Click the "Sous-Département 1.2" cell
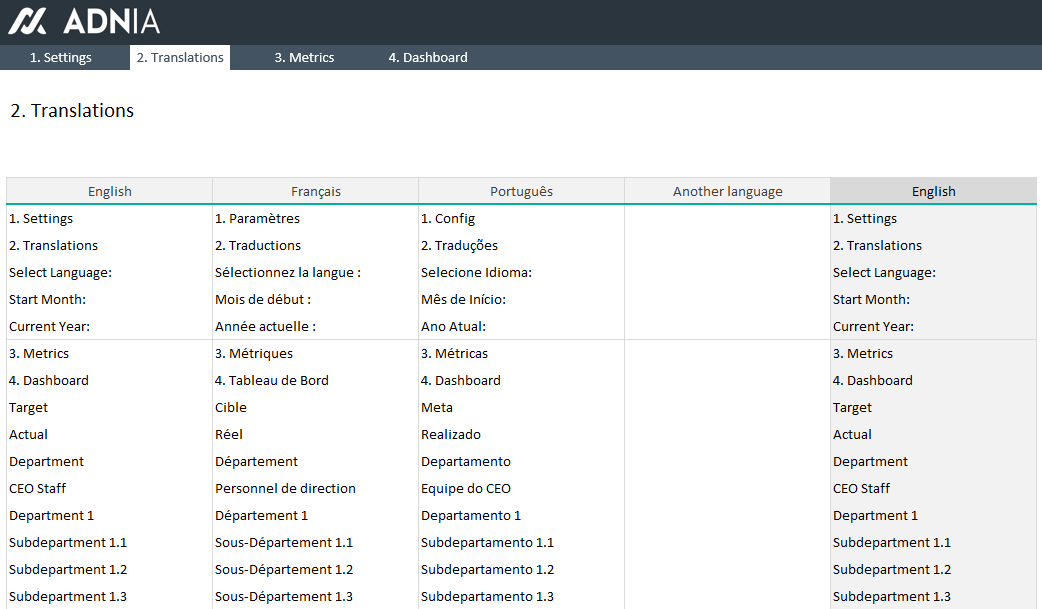The image size is (1042, 609). pos(284,569)
